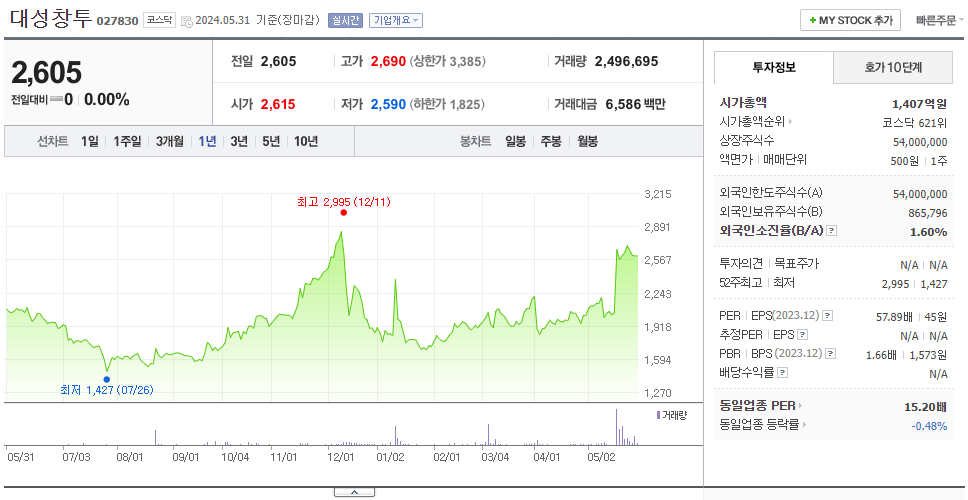Click the 목표주가 label link
This screenshot has height=500, width=968.
coord(796,264)
